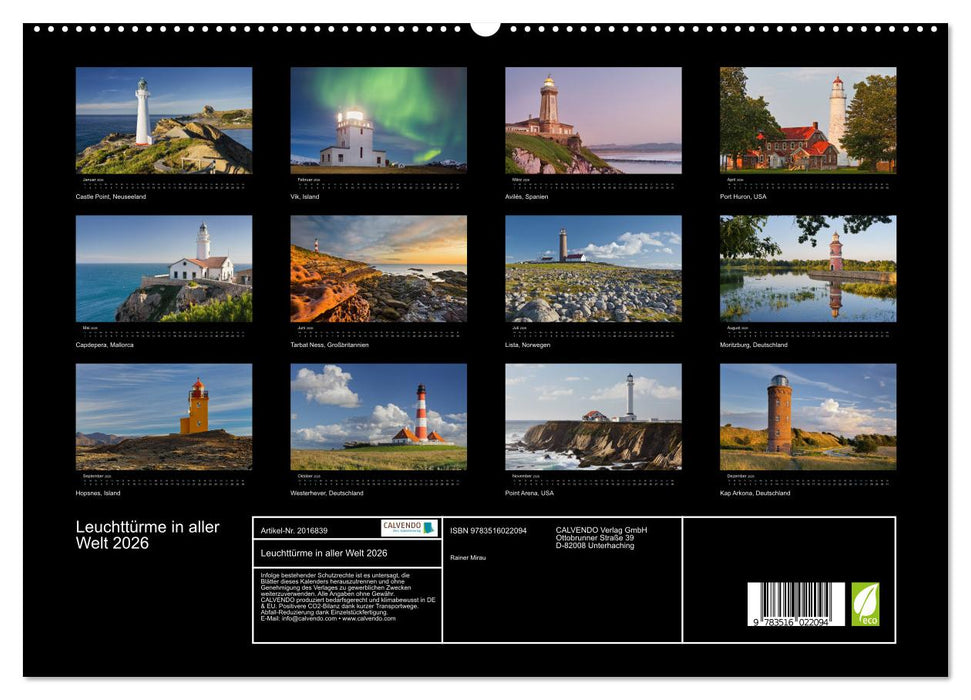971x700 pixels.
Task: Click the Hopsnes, Island orange lighthouse image
Action: tap(164, 416)
